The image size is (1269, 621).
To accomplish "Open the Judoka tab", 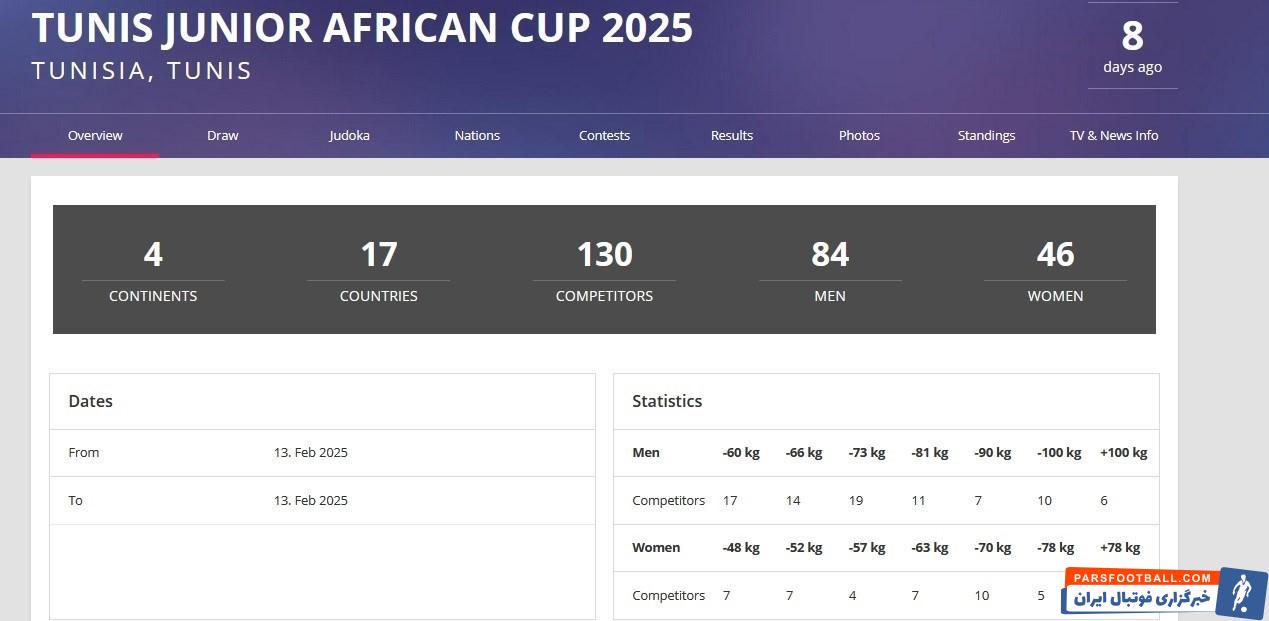I will (349, 135).
